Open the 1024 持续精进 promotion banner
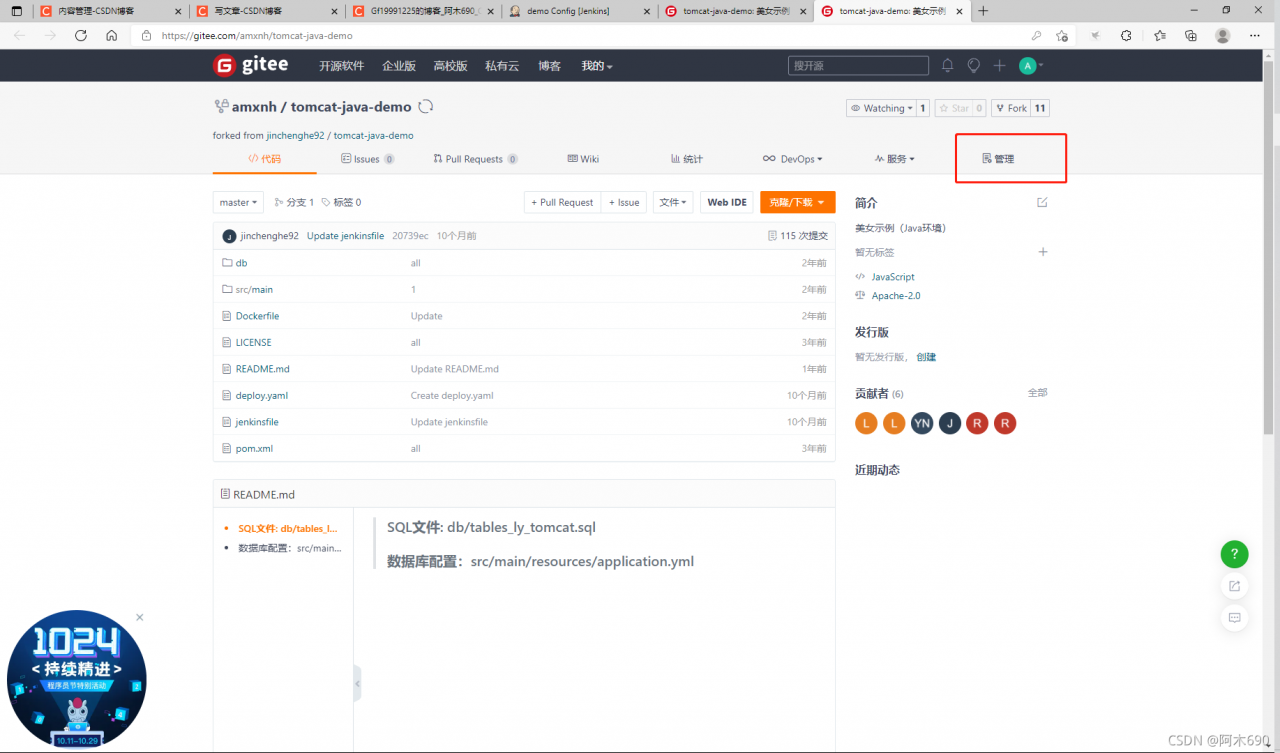This screenshot has height=753, width=1280. [x=76, y=680]
